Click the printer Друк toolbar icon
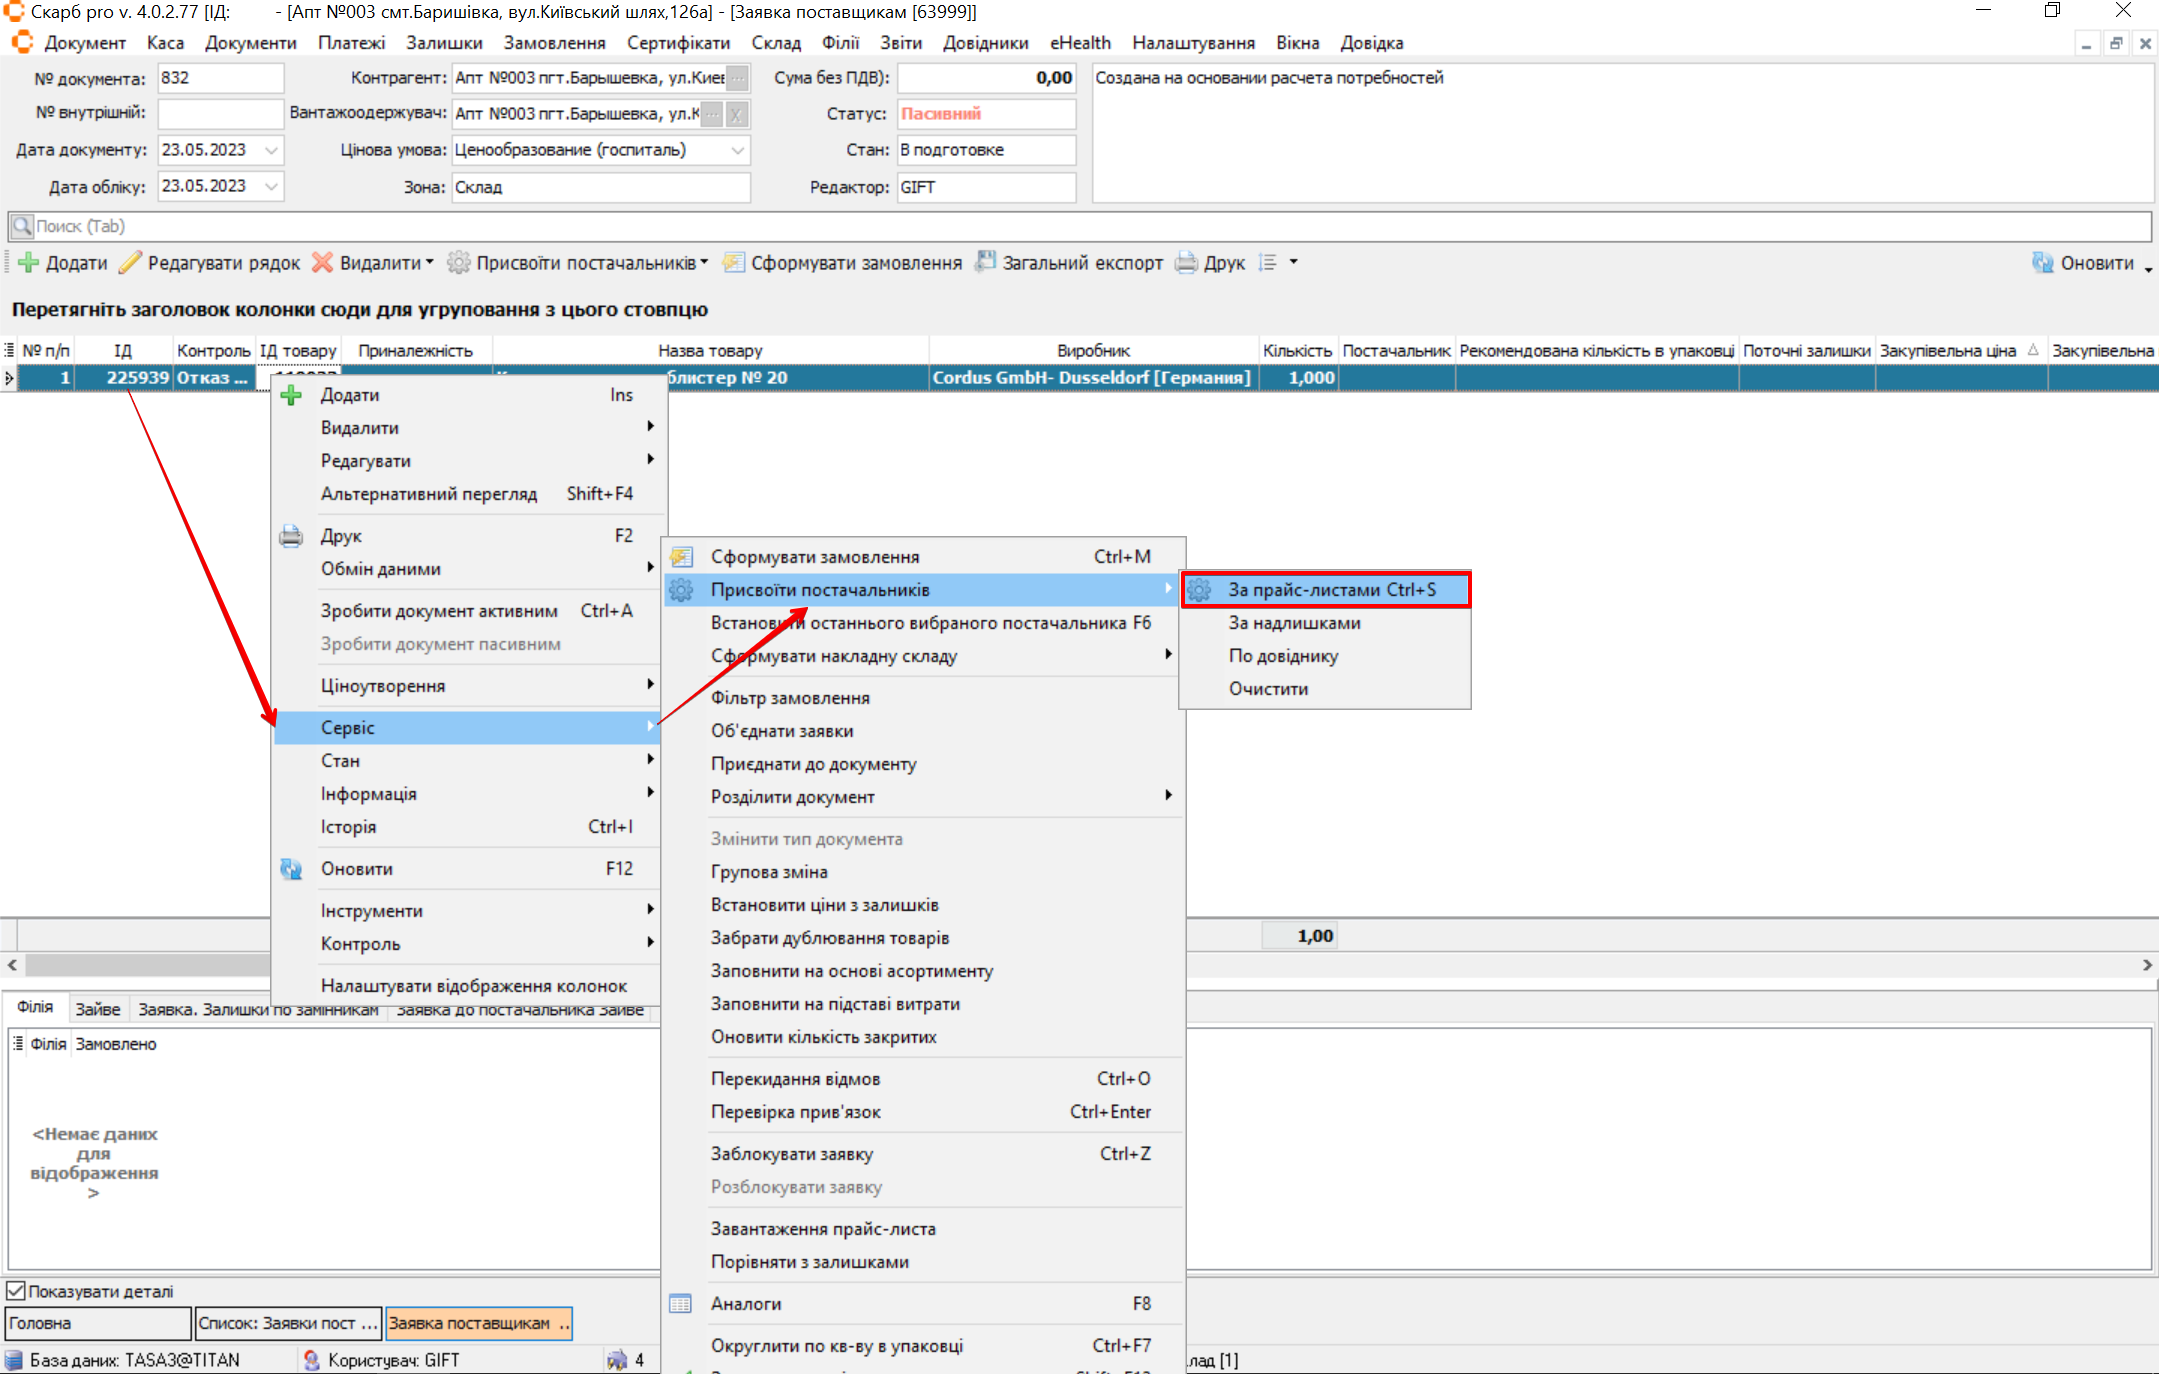2159x1374 pixels. coord(1186,263)
